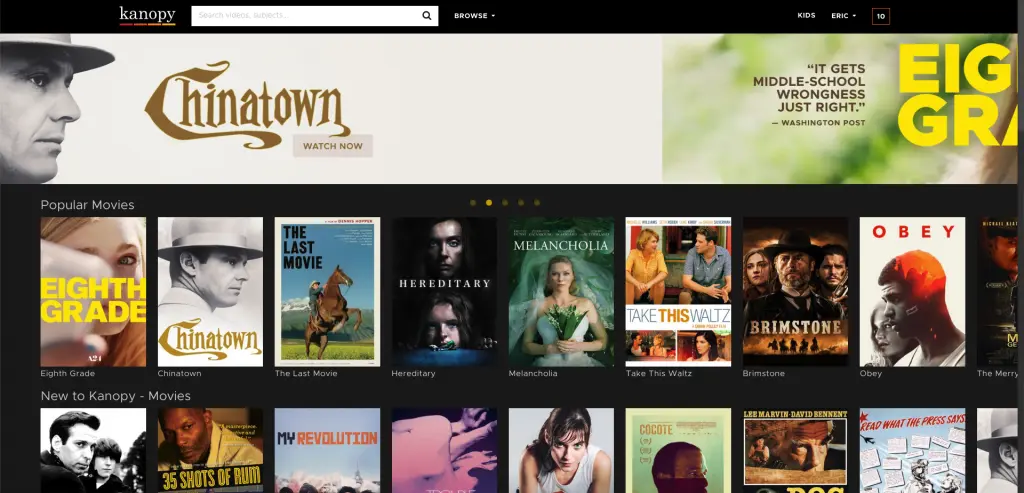Open the woman in white tank top poster
The height and width of the screenshot is (493, 1024).
pos(561,451)
